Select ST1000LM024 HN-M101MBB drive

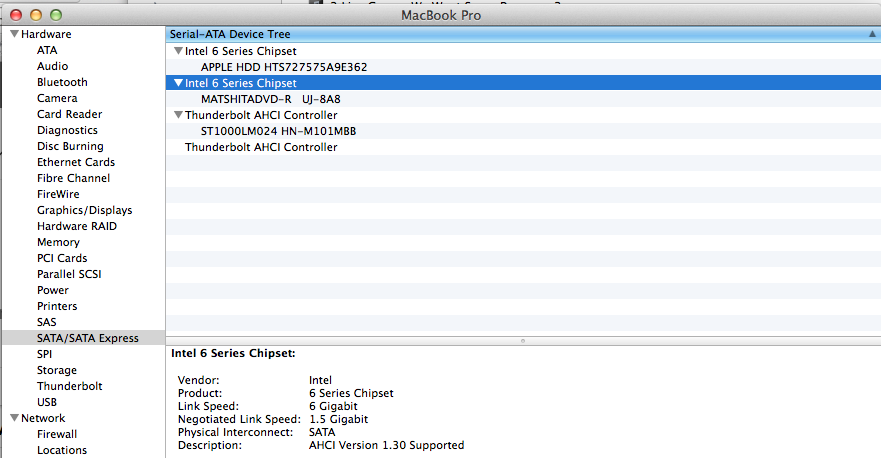point(523,131)
